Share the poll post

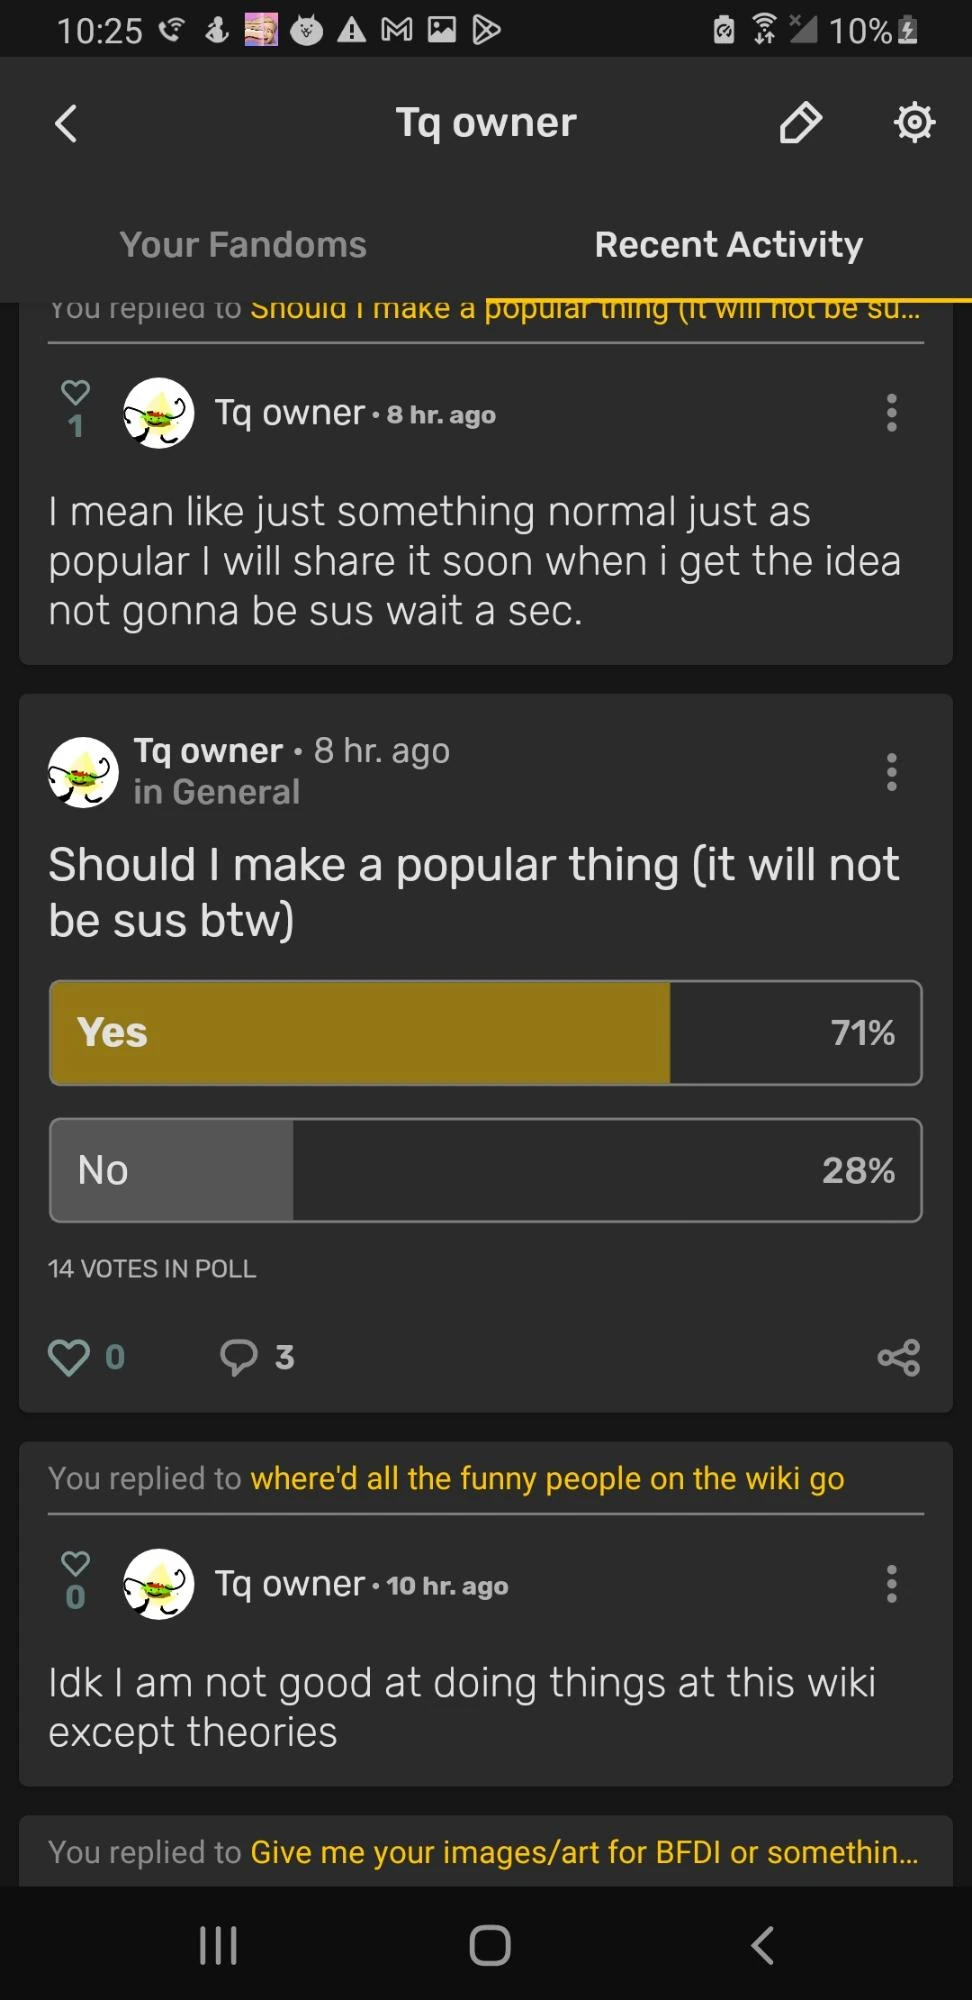coord(898,1357)
